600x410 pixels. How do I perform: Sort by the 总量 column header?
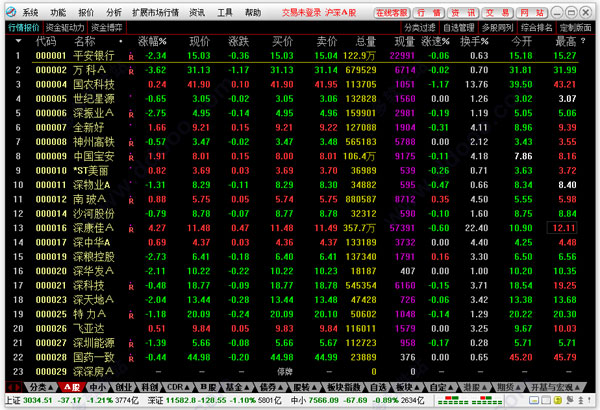pyautogui.click(x=365, y=41)
